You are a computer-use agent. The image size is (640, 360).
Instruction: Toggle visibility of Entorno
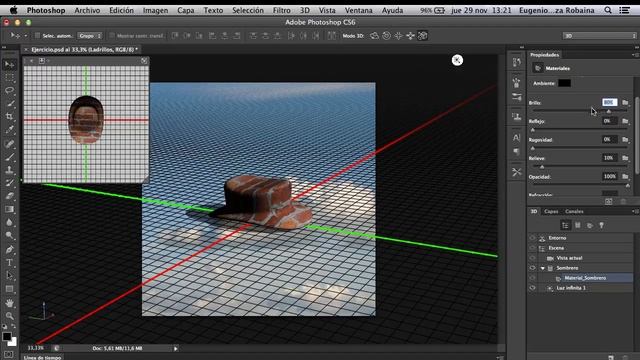click(532, 238)
